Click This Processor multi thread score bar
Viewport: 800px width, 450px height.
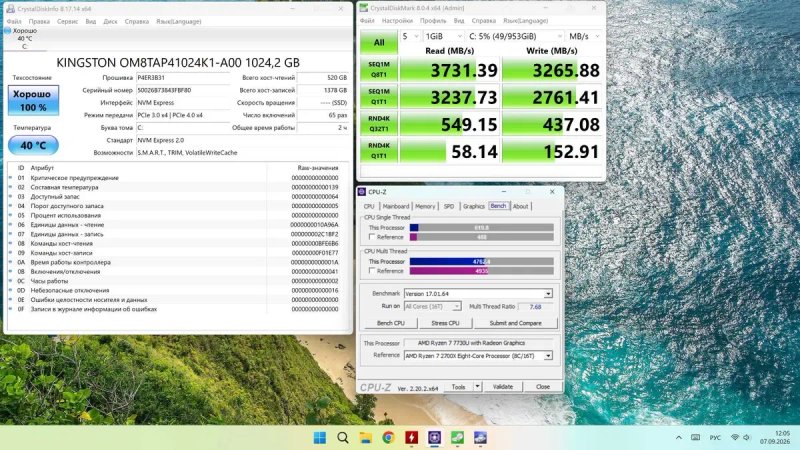tap(482, 261)
